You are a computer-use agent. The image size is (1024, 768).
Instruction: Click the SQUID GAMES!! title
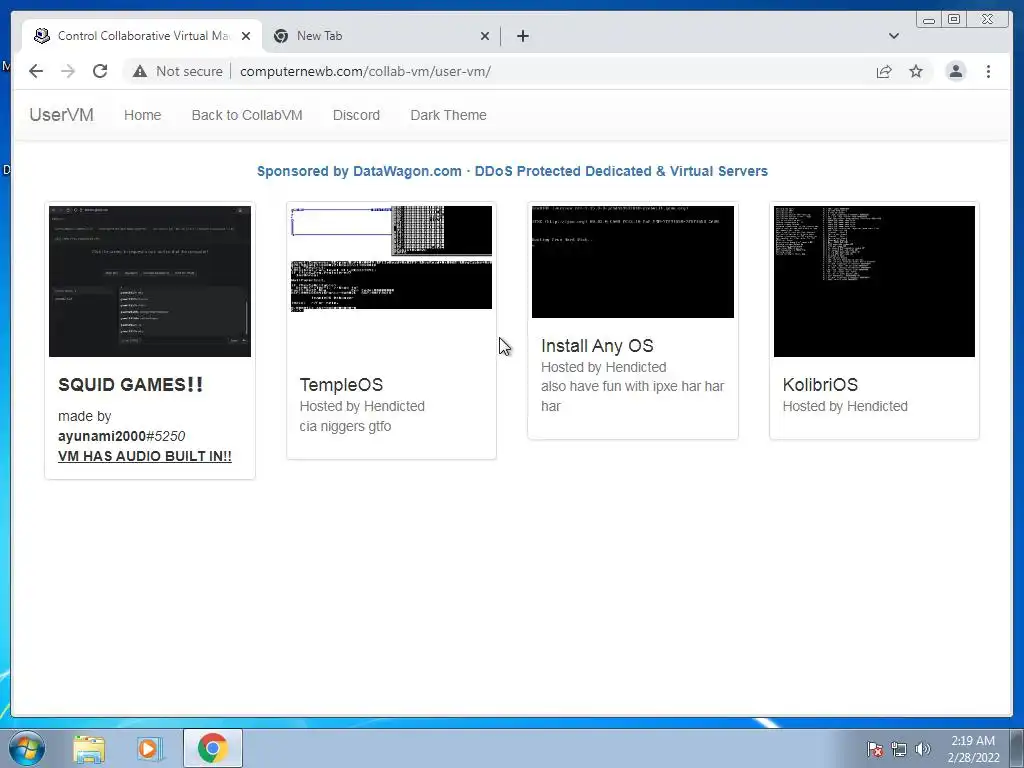point(131,385)
